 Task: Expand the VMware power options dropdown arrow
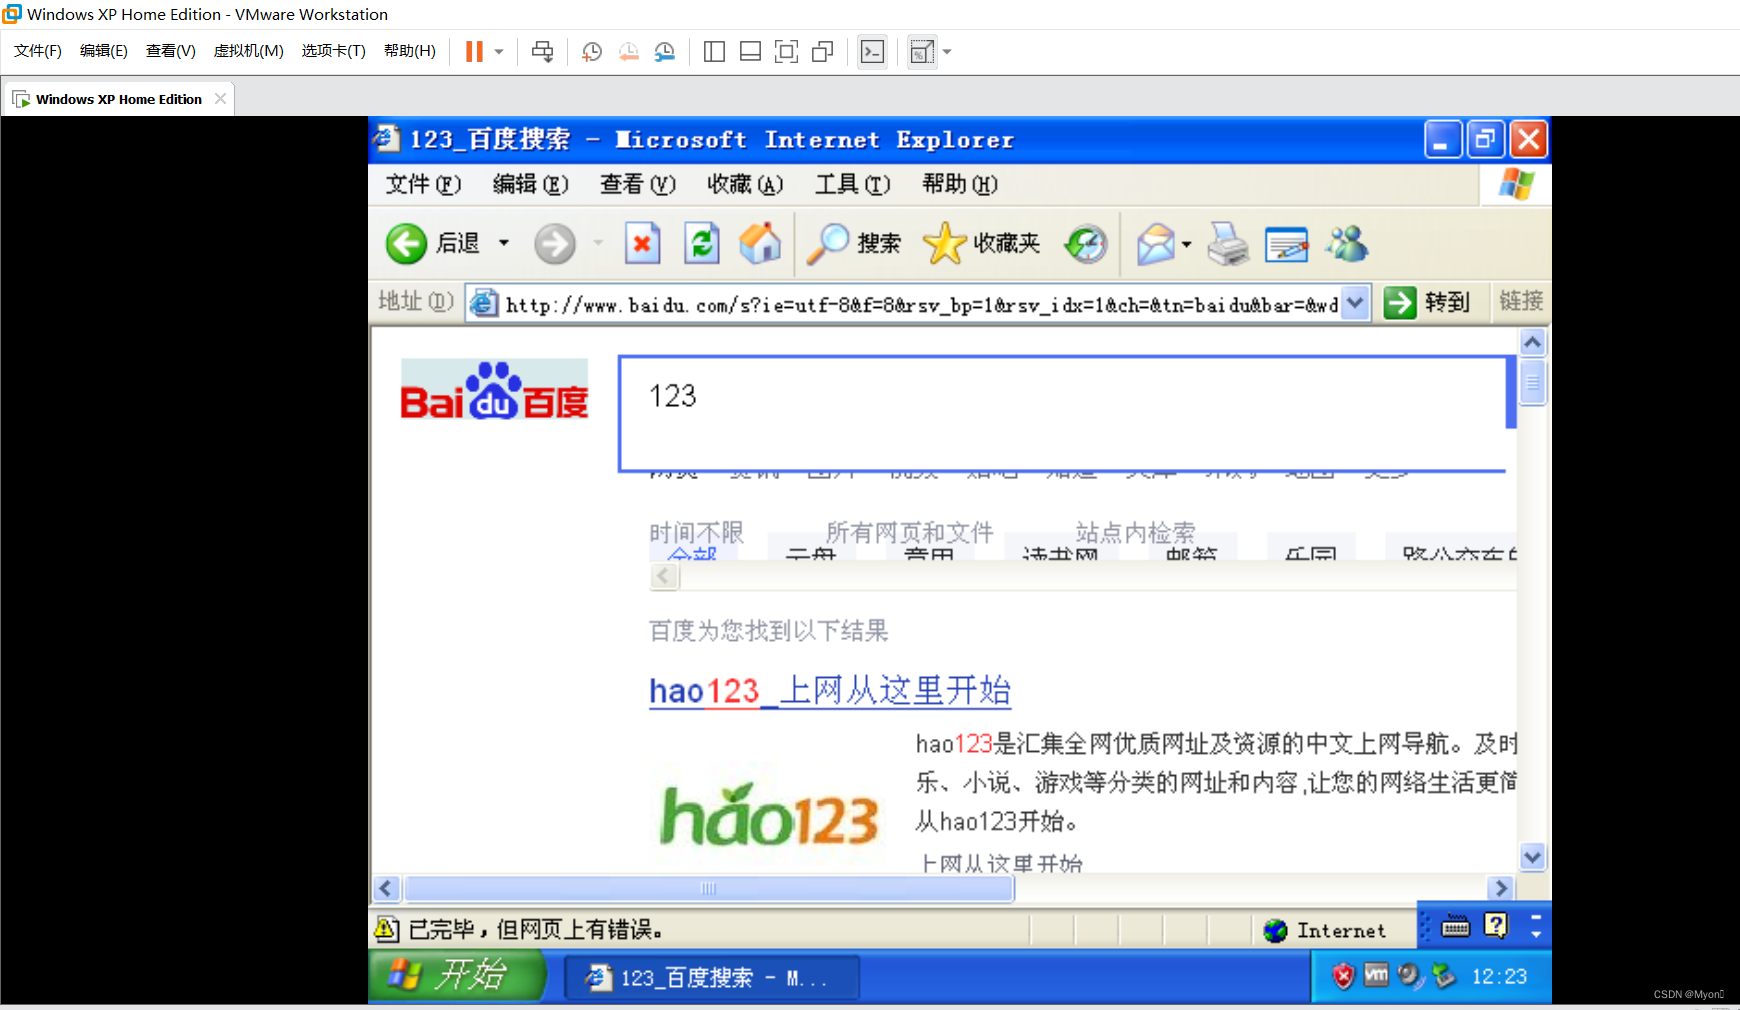(499, 52)
